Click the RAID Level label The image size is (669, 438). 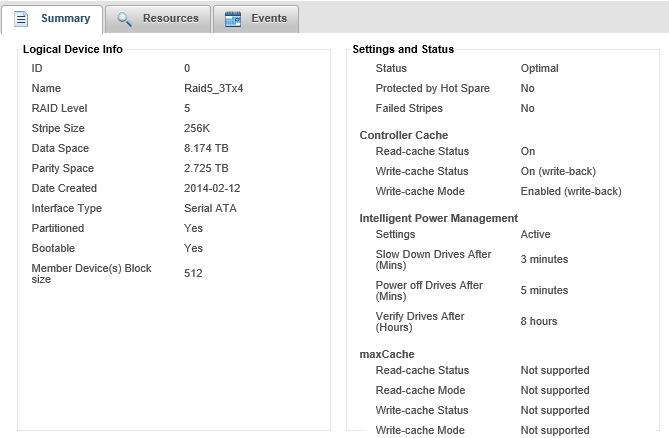point(59,108)
